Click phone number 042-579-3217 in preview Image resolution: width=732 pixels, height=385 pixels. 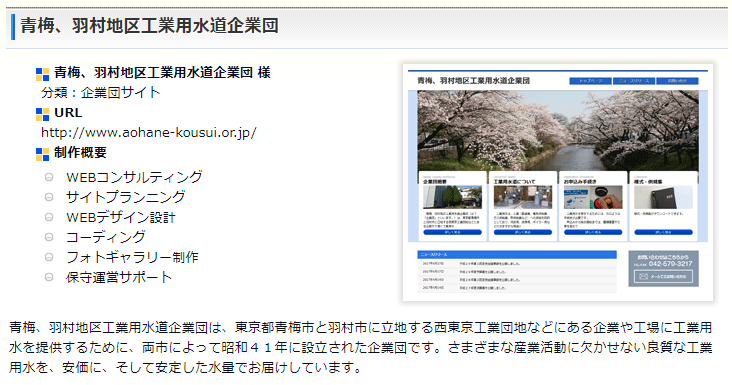tap(670, 264)
